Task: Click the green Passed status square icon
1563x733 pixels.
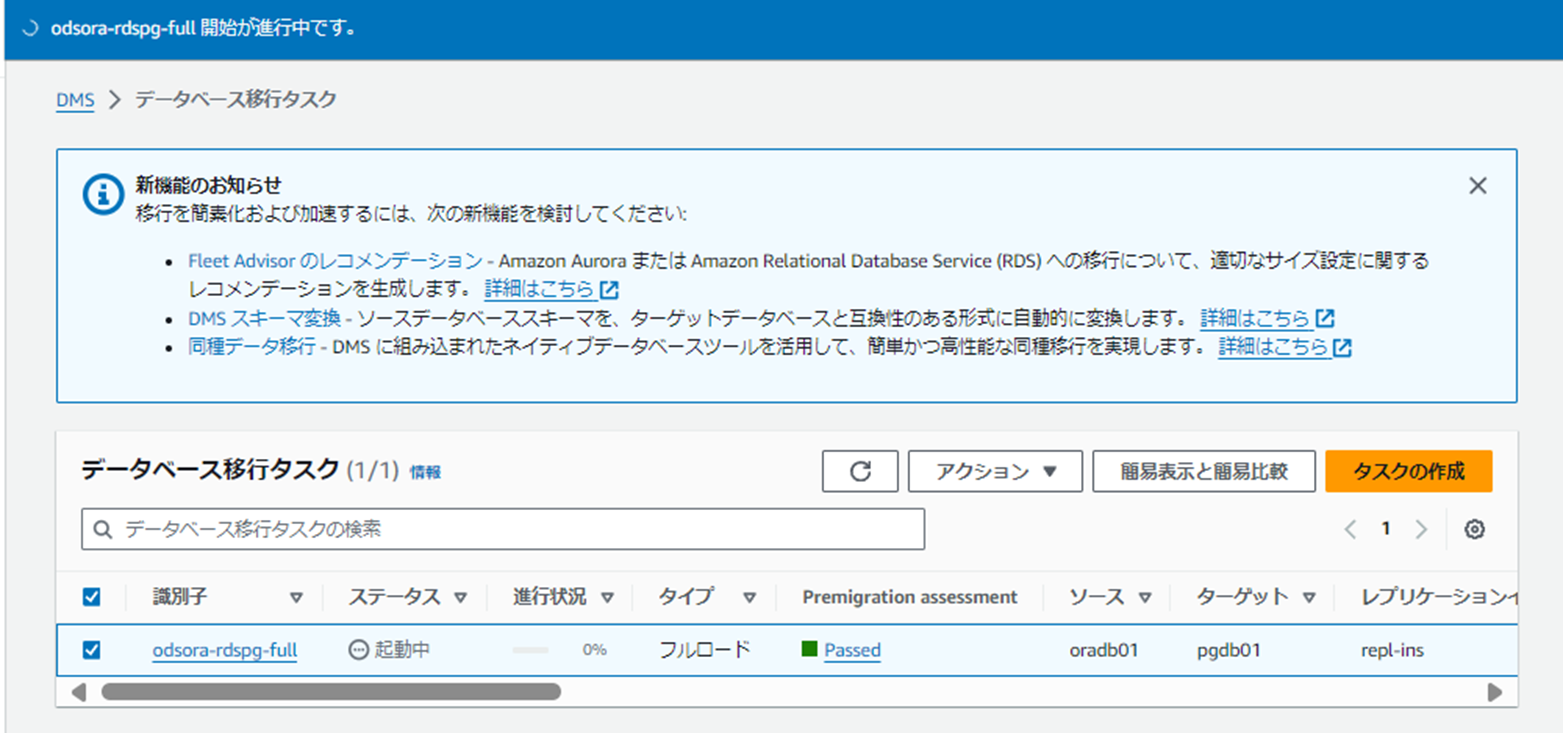Action: point(812,650)
